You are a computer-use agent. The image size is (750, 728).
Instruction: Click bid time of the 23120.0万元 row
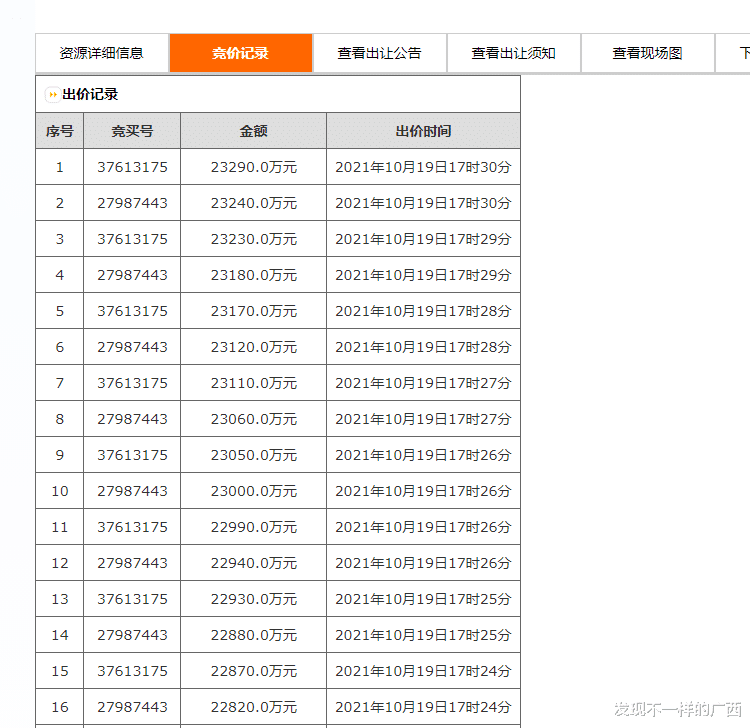(423, 347)
